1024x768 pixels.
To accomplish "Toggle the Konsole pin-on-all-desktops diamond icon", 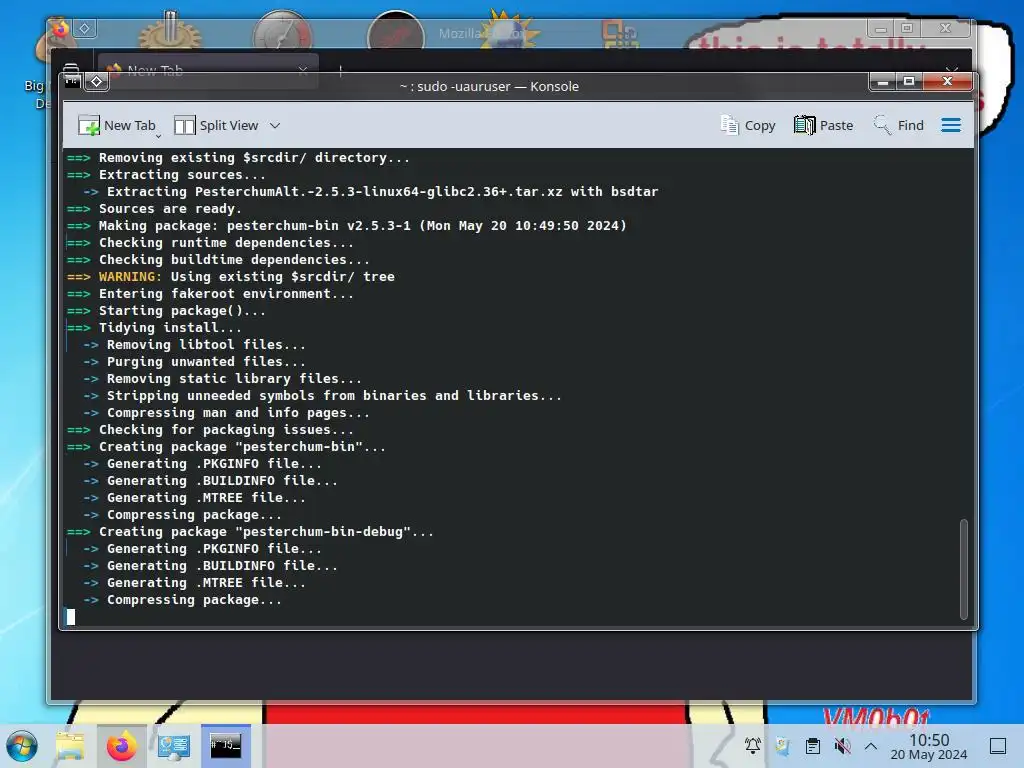I will tap(97, 82).
